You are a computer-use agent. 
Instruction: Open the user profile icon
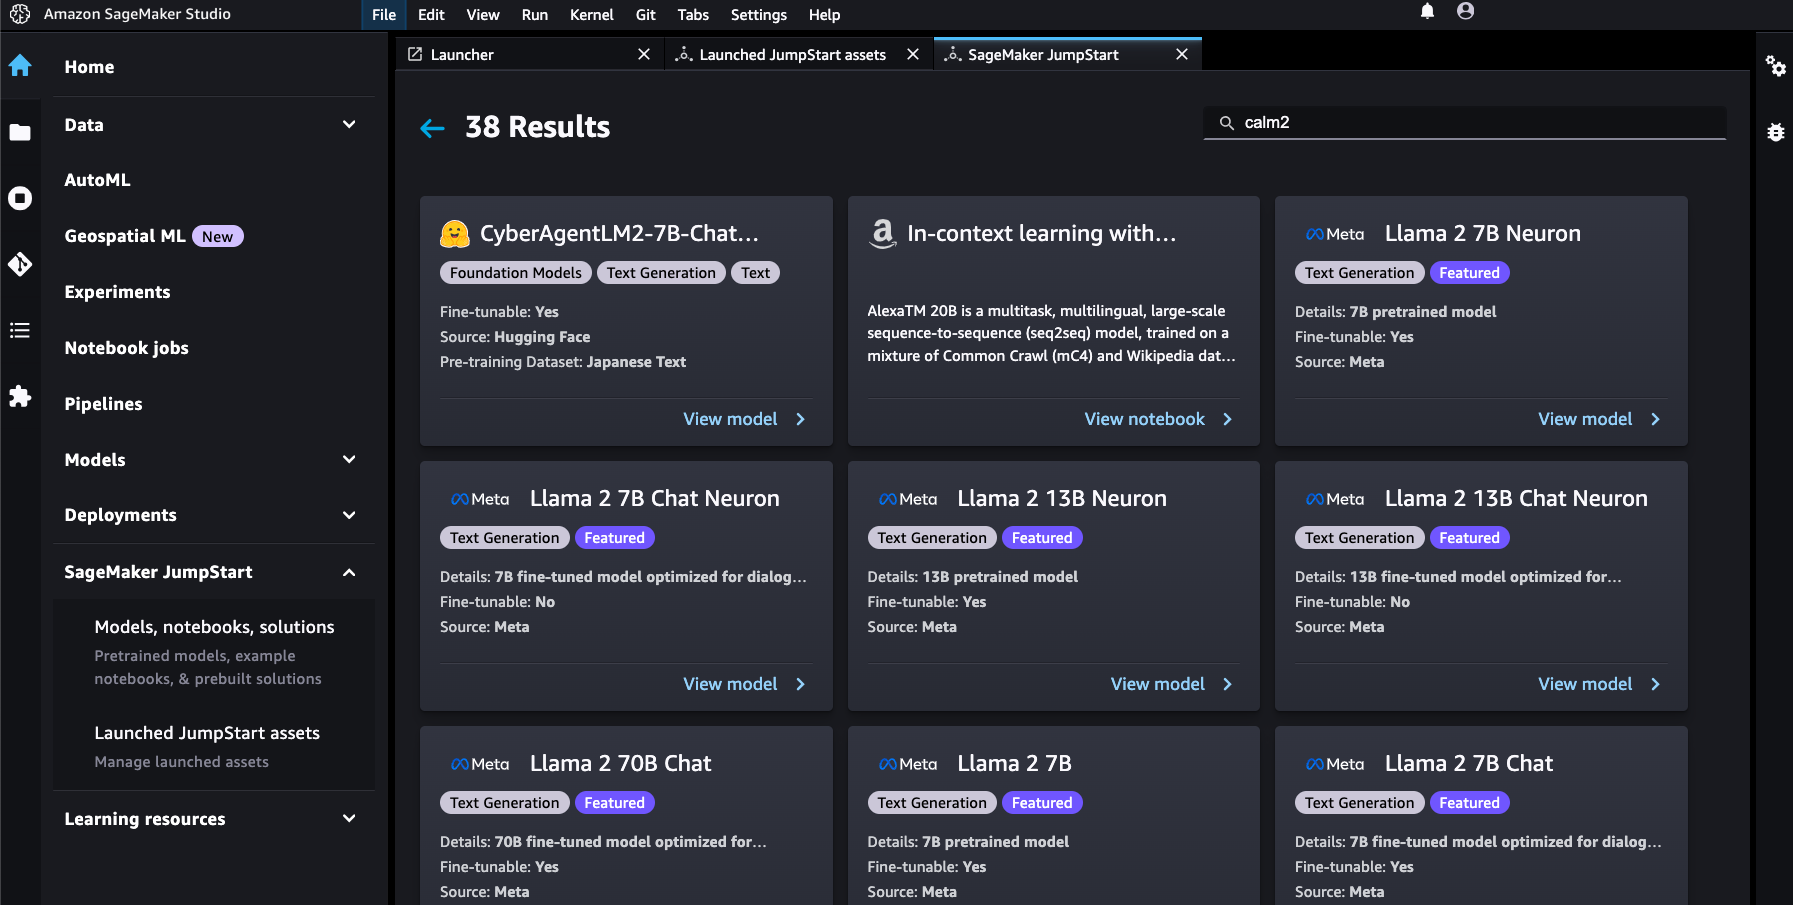[1465, 12]
